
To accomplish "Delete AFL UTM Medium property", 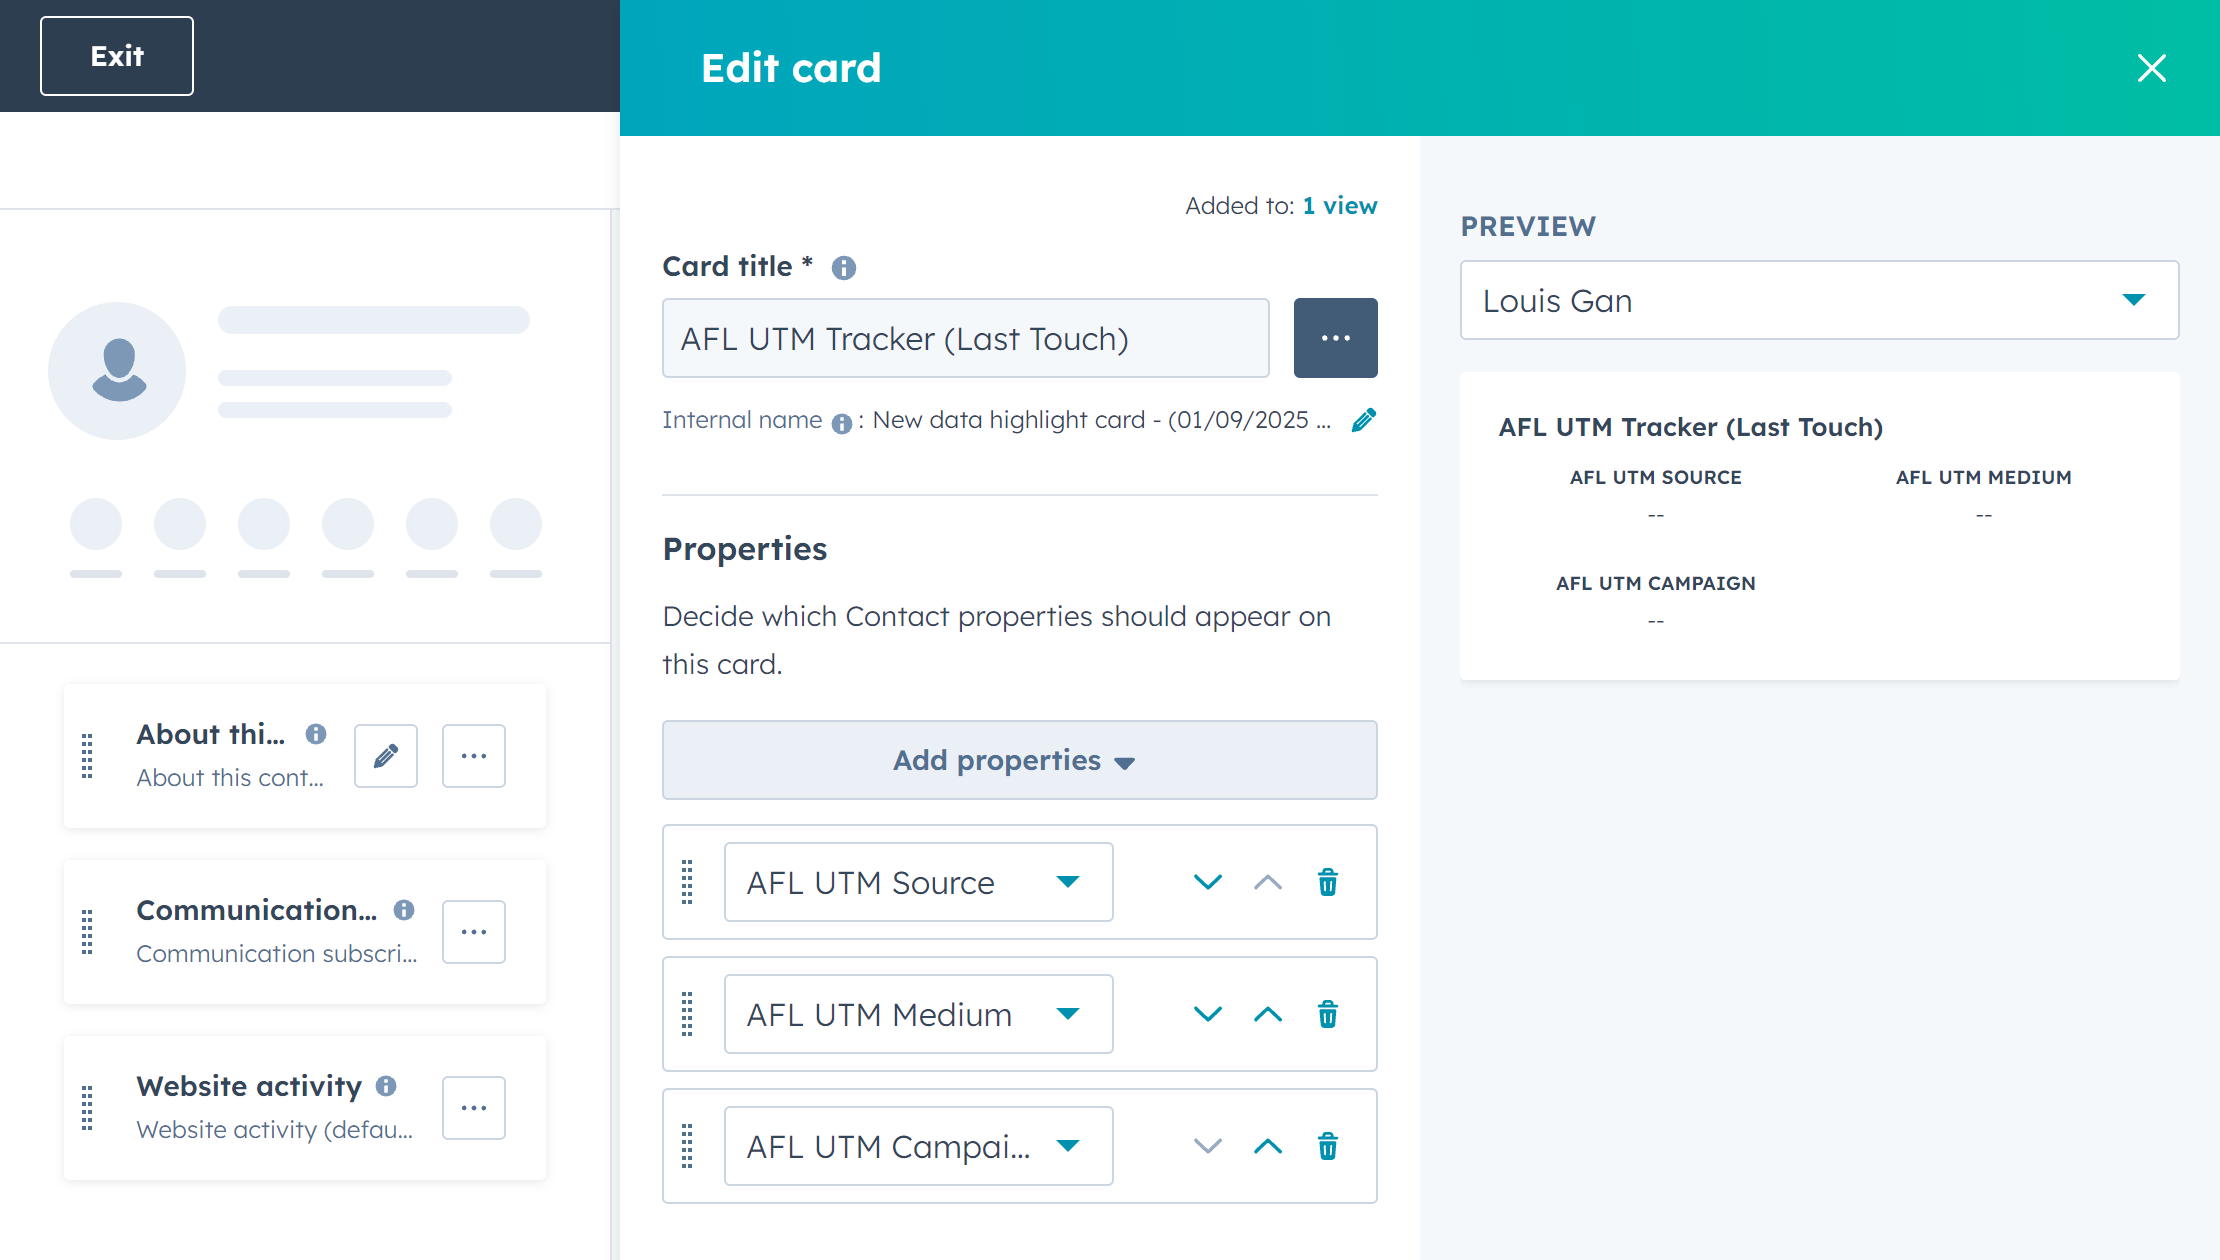I will [1328, 1014].
